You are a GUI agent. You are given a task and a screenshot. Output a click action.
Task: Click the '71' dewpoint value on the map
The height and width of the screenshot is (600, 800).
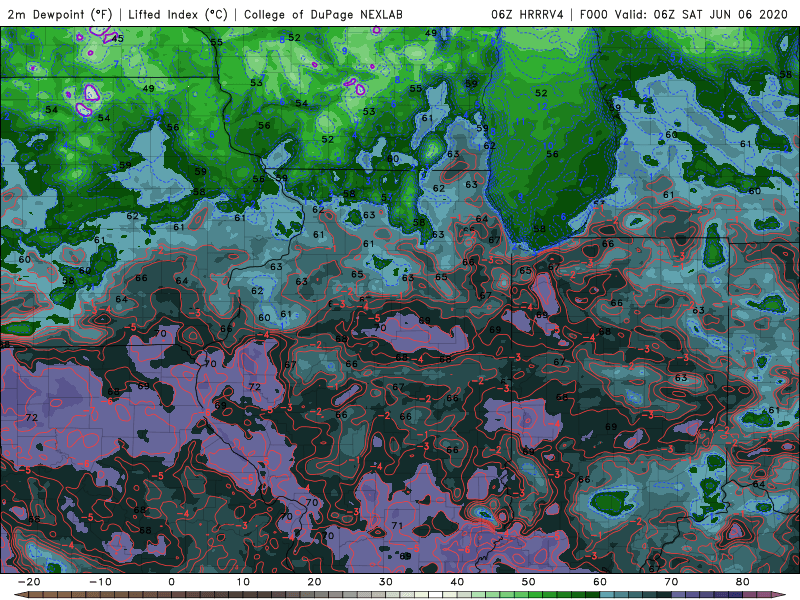point(397,526)
